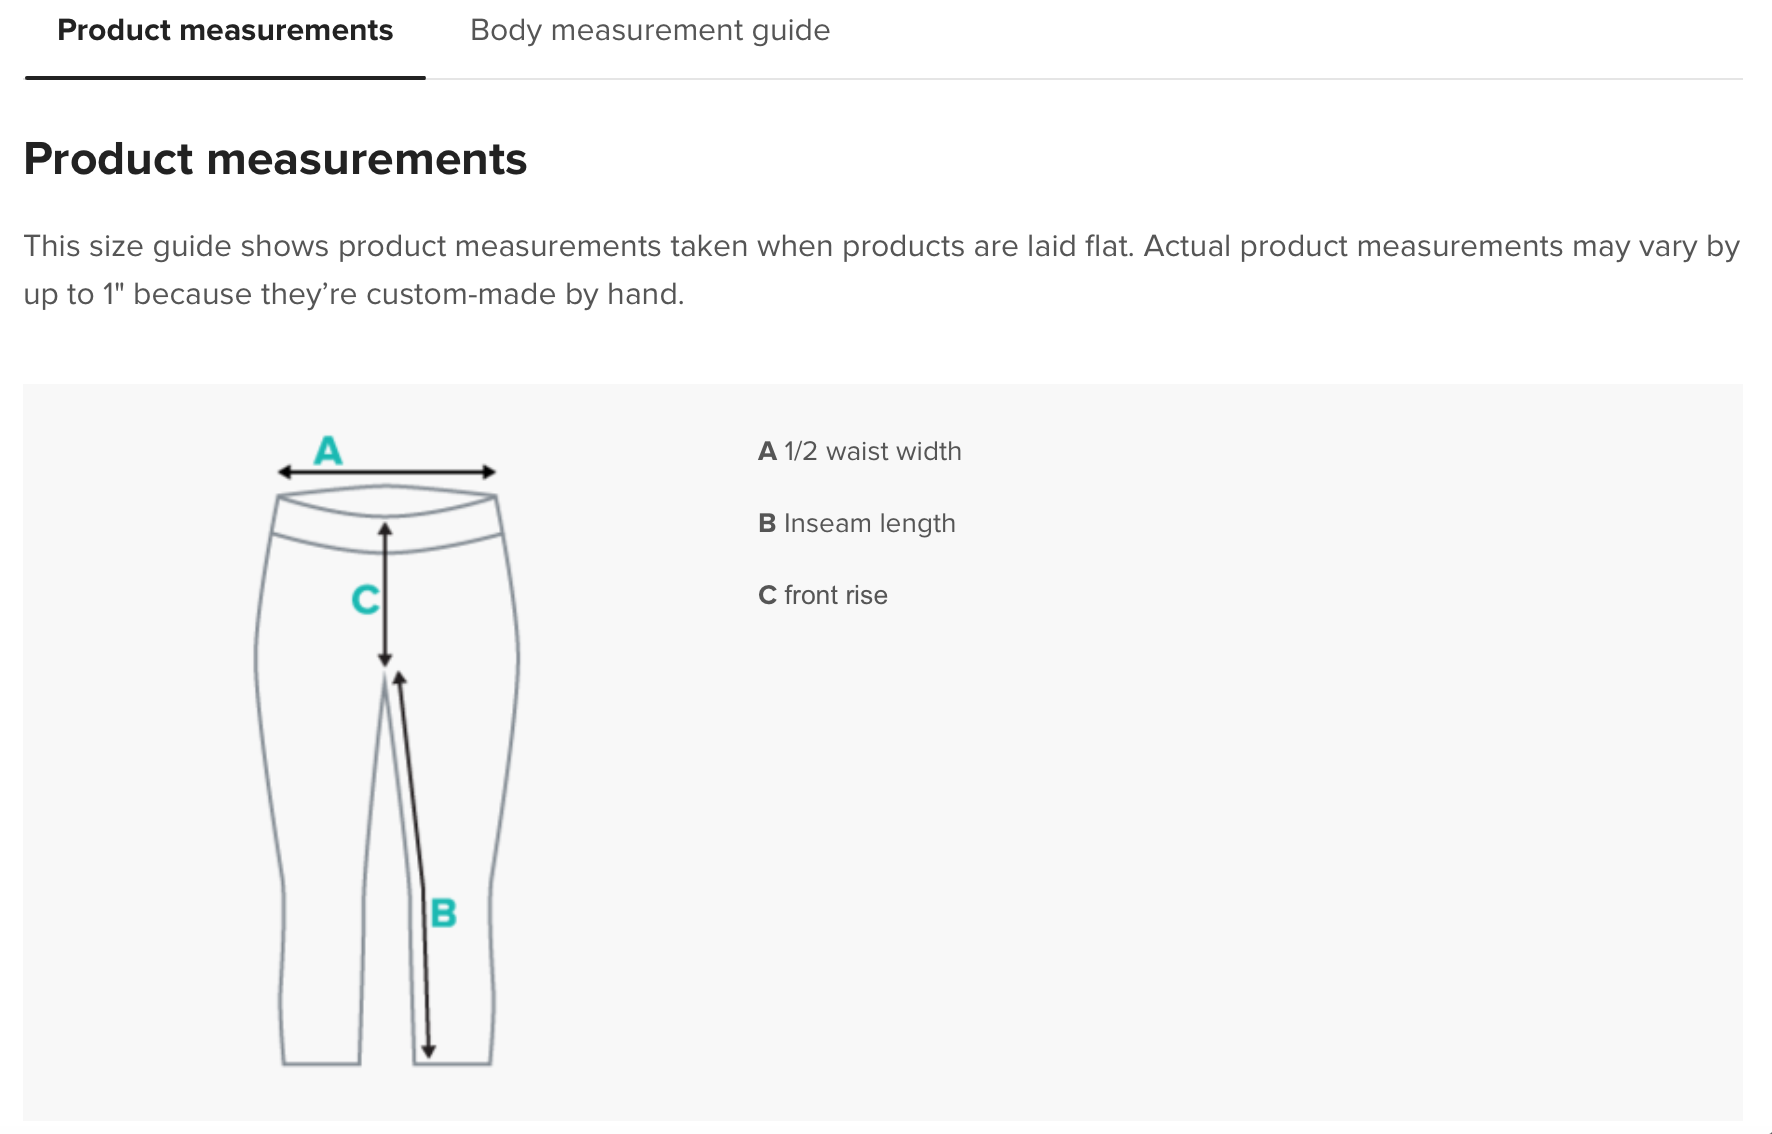Click the bold B in the legend
This screenshot has width=1772, height=1134.
tap(767, 524)
